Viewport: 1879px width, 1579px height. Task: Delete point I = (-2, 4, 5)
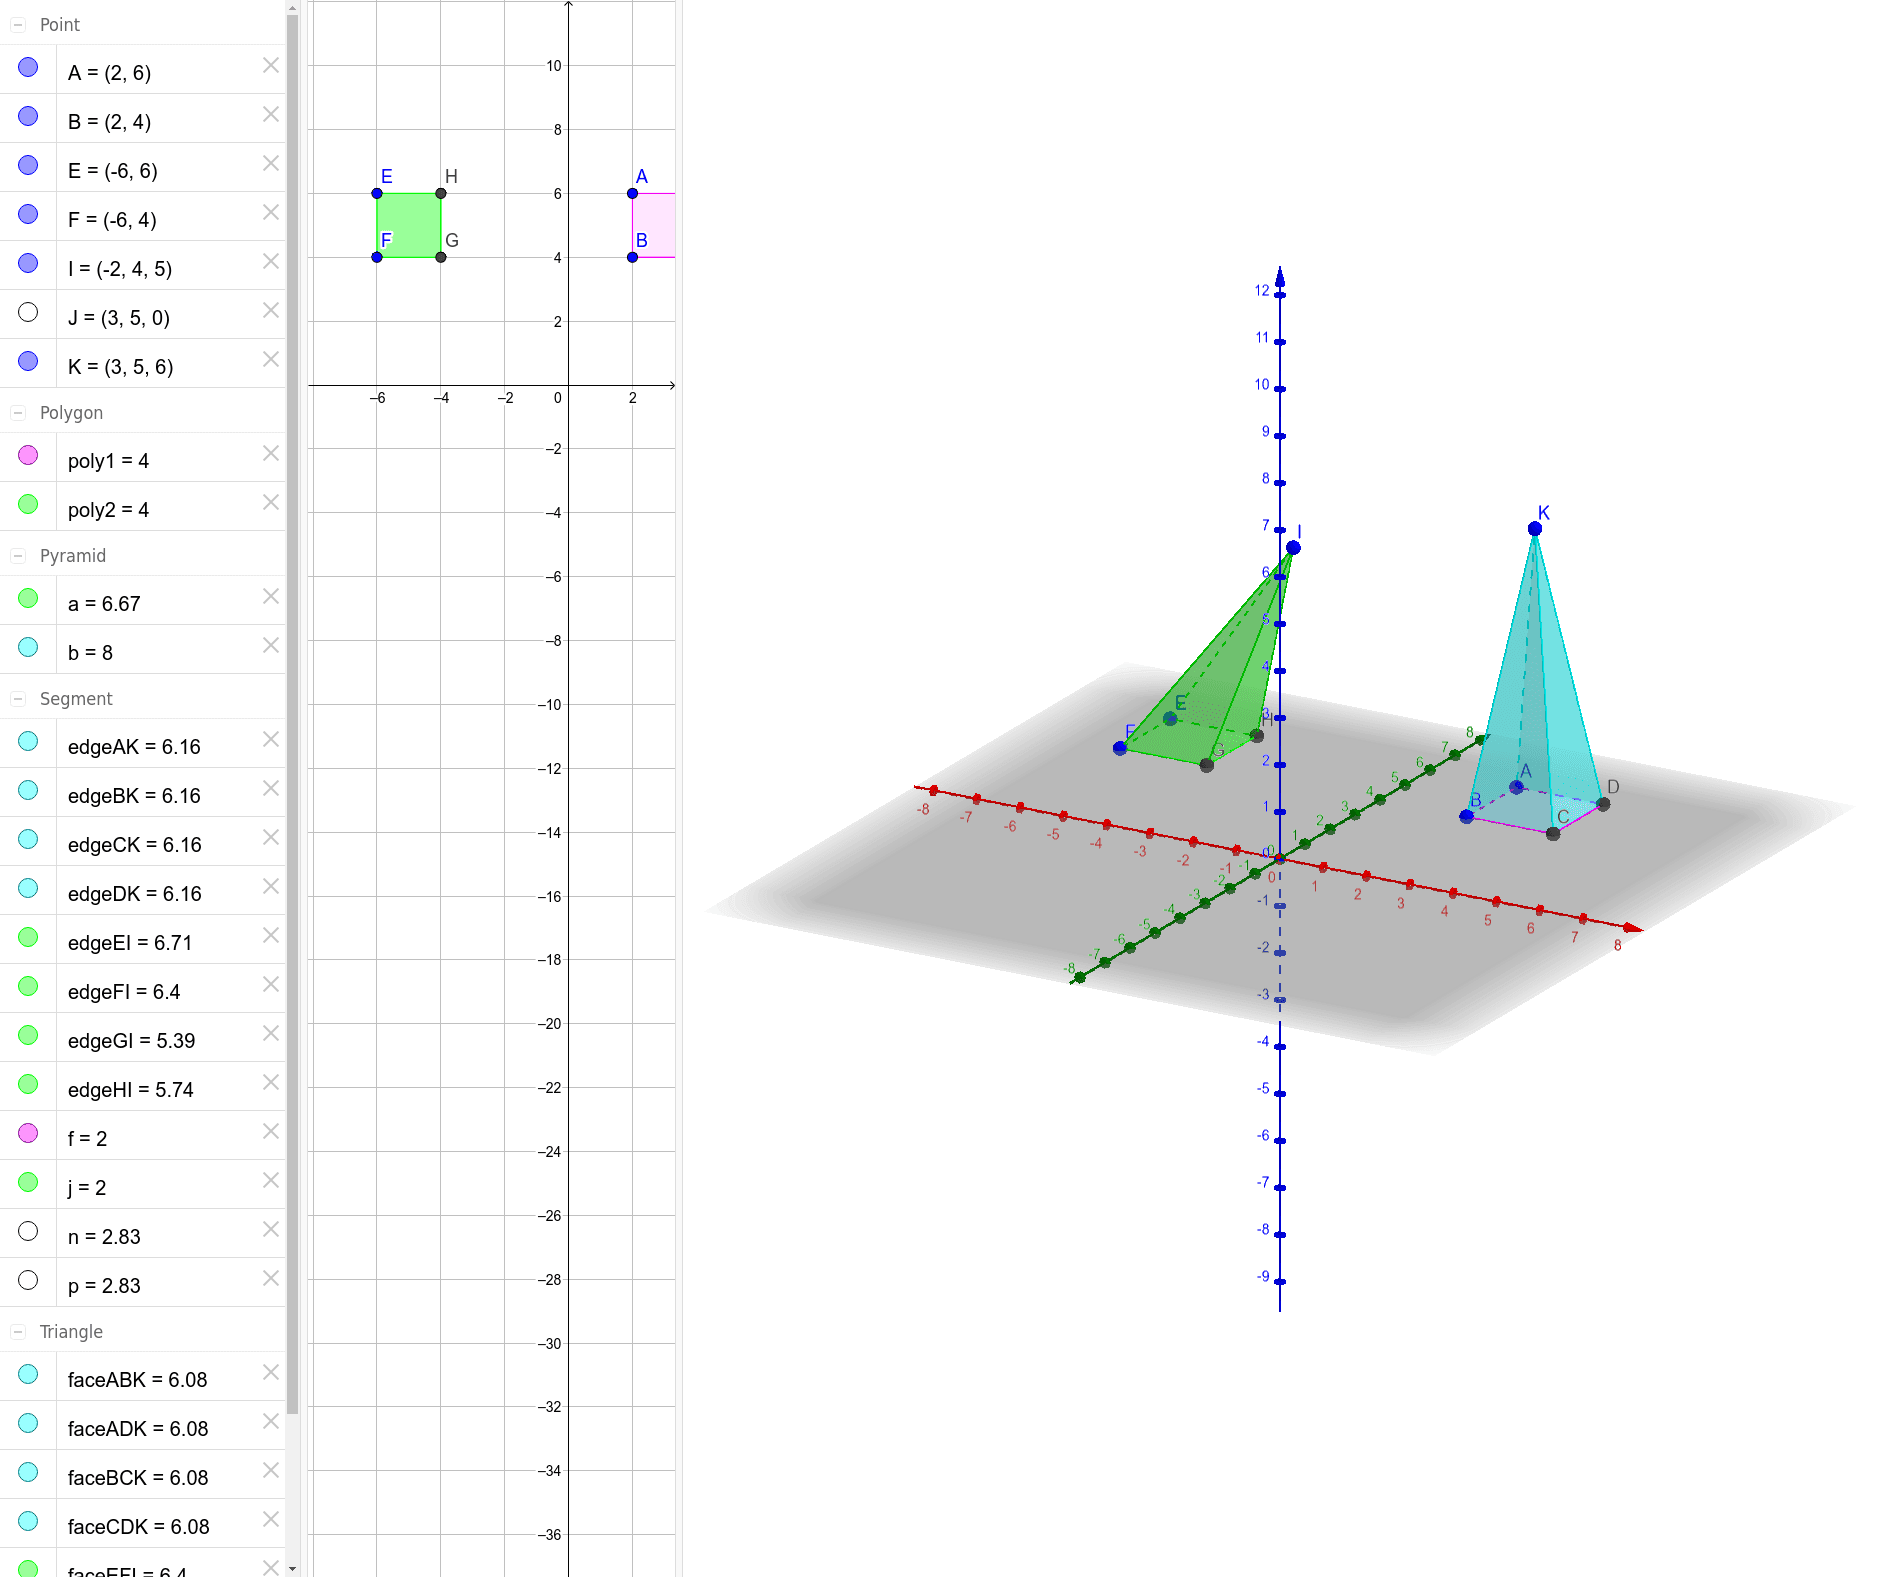[271, 261]
